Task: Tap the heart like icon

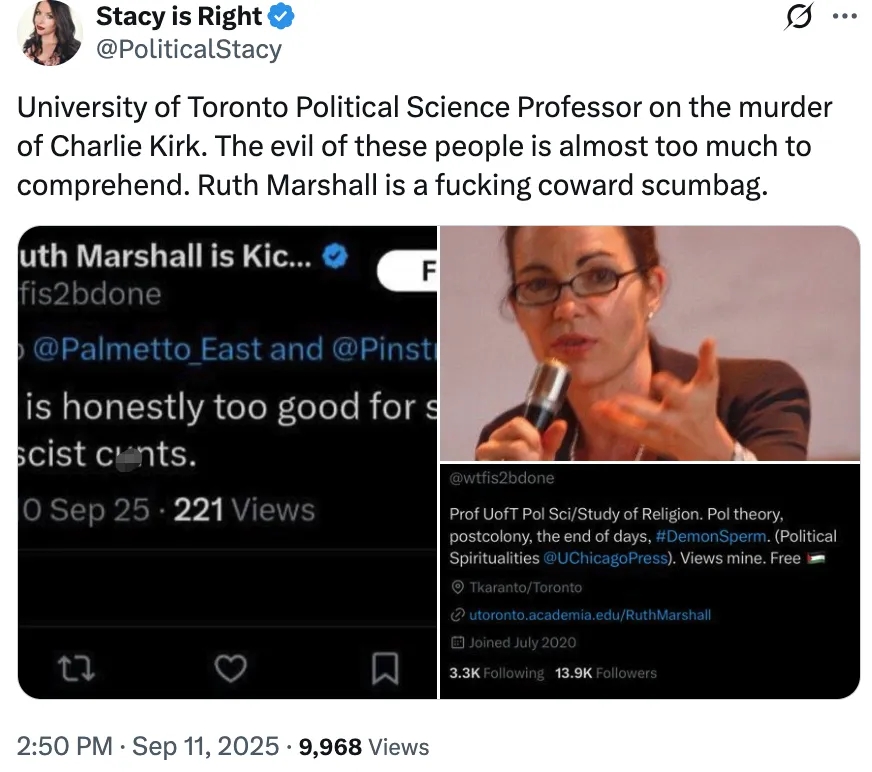Action: point(231,667)
